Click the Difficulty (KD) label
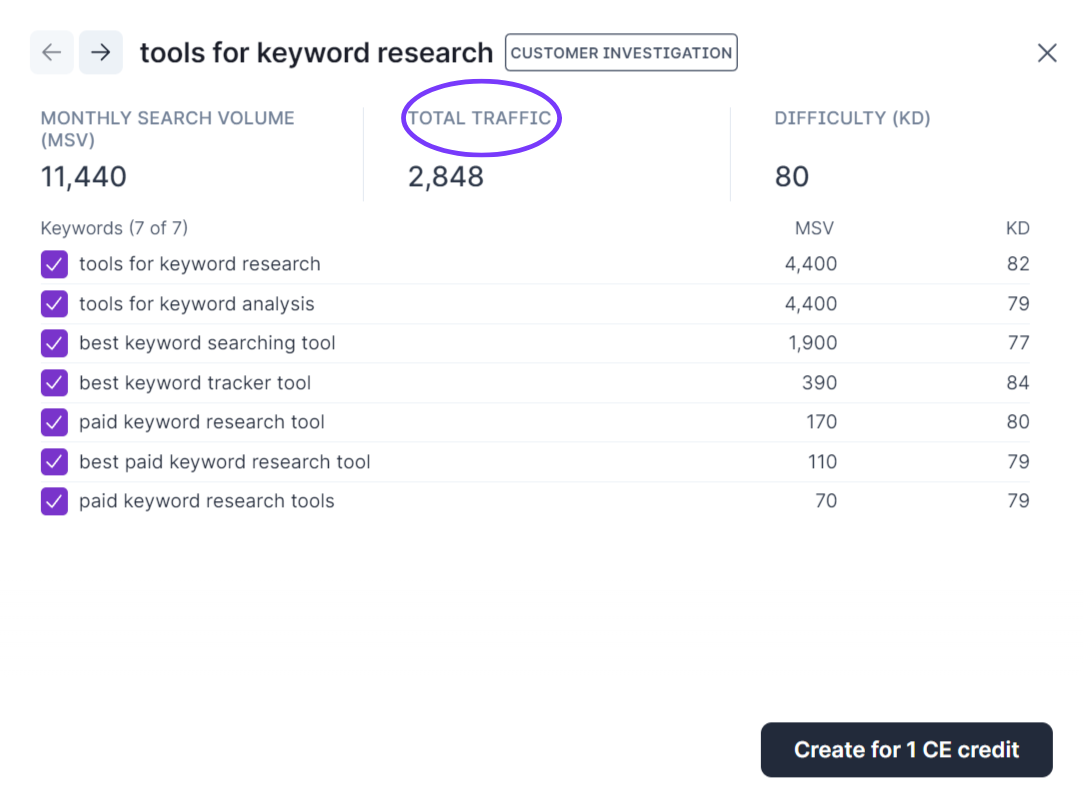1090x786 pixels. tap(852, 118)
